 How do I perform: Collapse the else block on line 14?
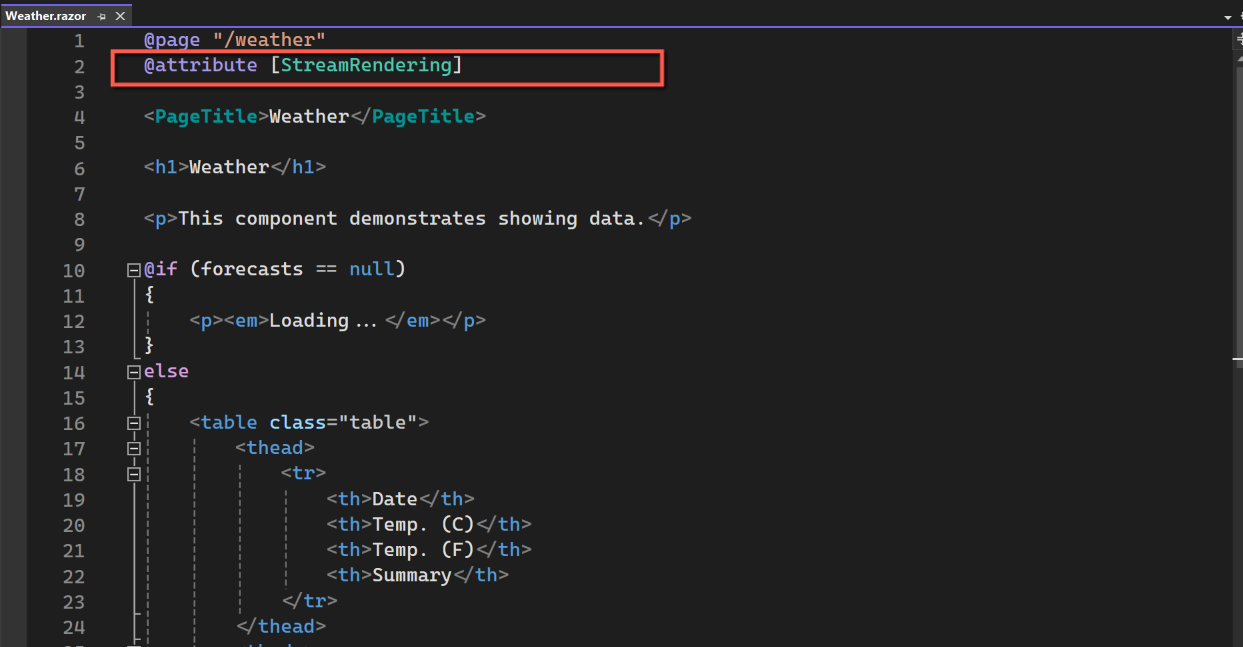133,370
